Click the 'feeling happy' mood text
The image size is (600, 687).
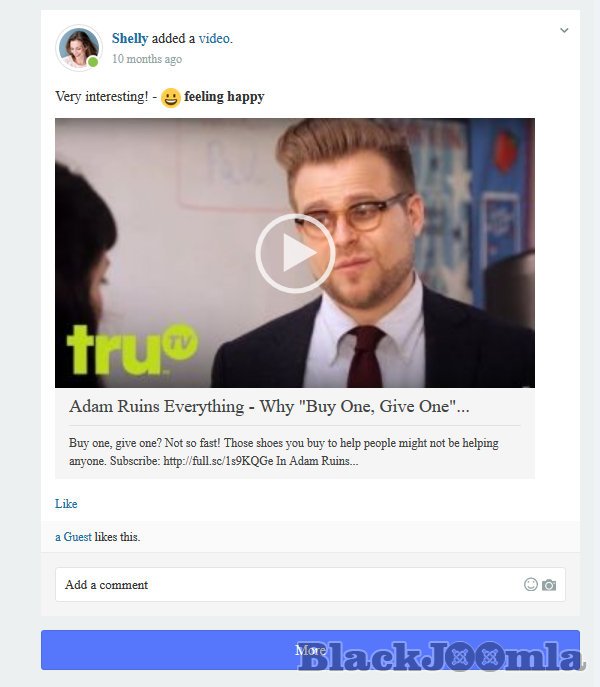[x=224, y=96]
